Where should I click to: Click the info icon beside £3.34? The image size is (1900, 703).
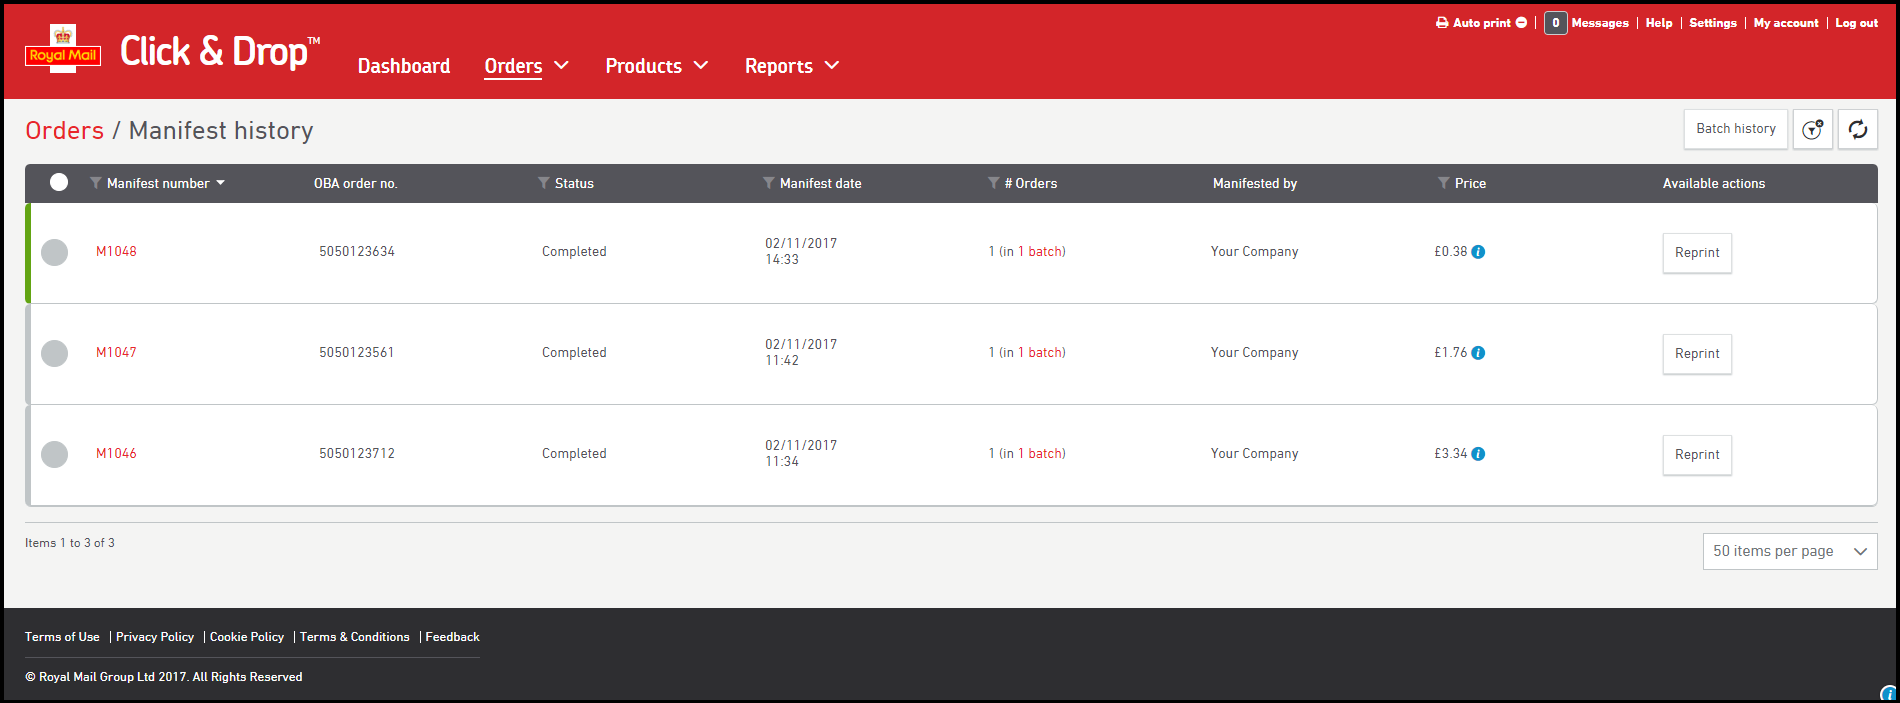click(1478, 454)
